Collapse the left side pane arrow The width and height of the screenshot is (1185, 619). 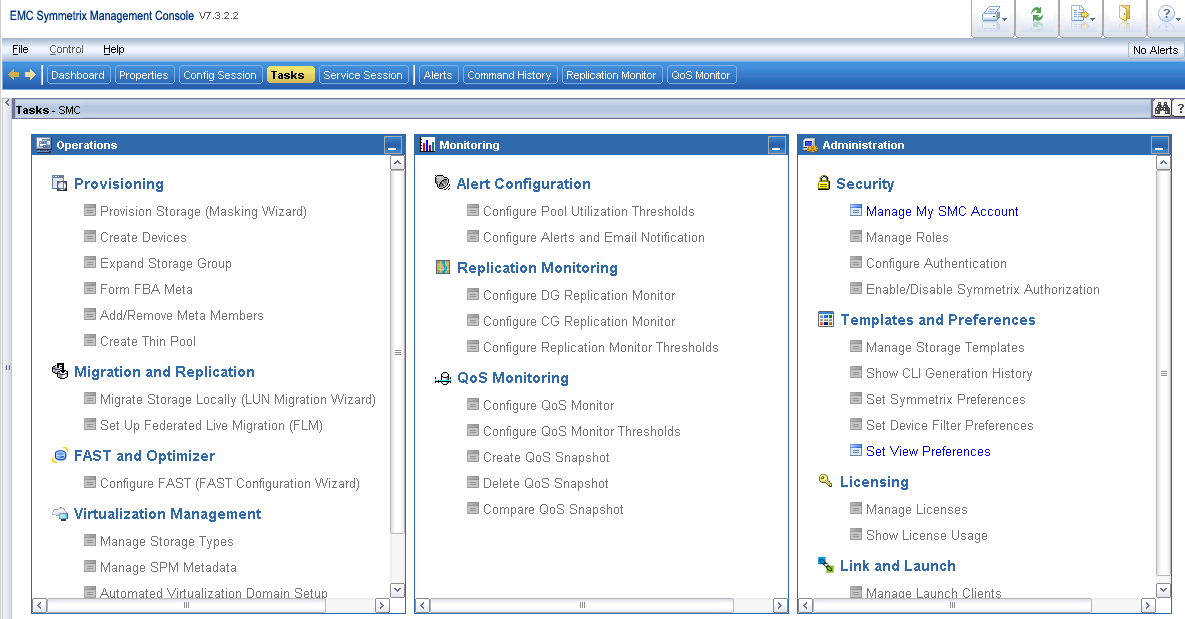point(7,102)
